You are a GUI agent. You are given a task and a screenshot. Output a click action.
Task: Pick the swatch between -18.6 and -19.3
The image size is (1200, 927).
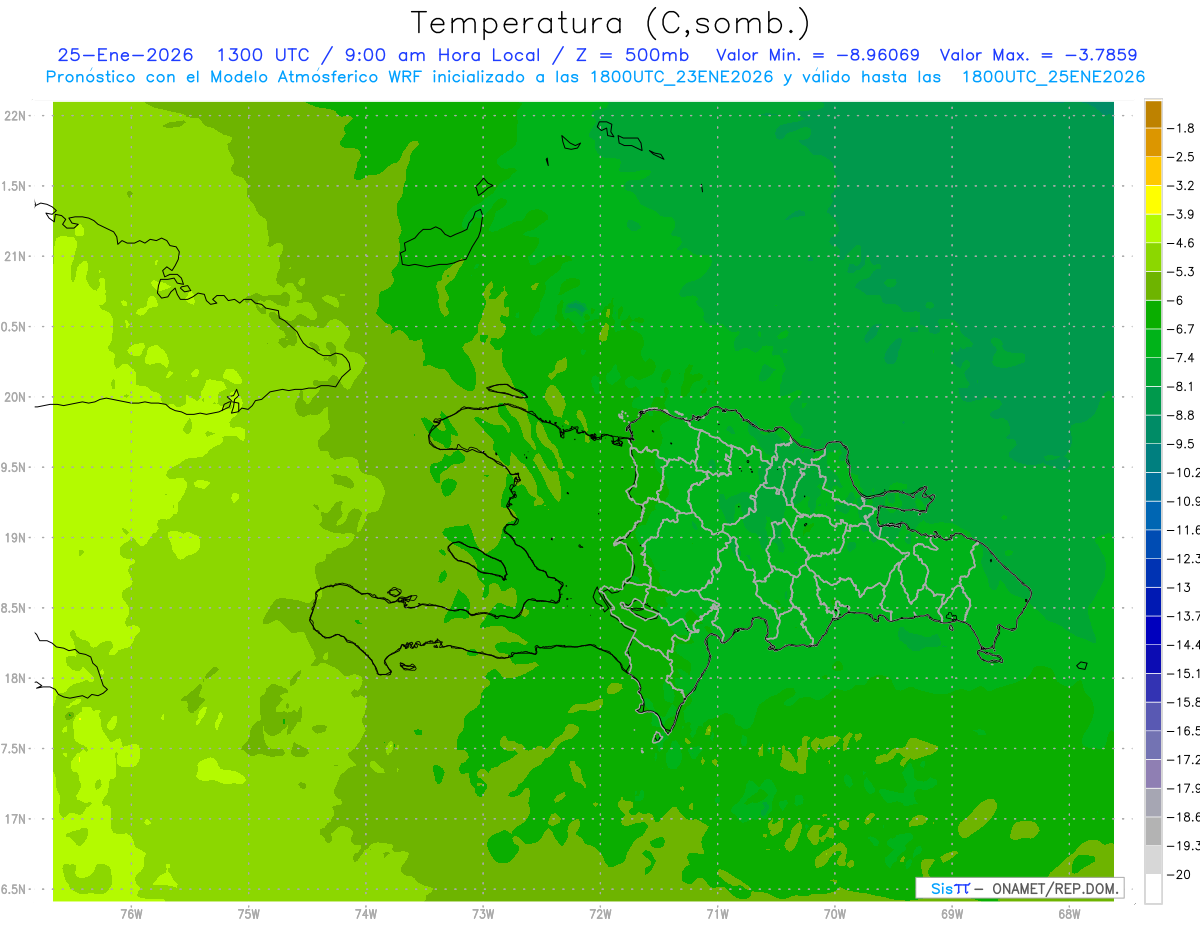[x=1153, y=831]
